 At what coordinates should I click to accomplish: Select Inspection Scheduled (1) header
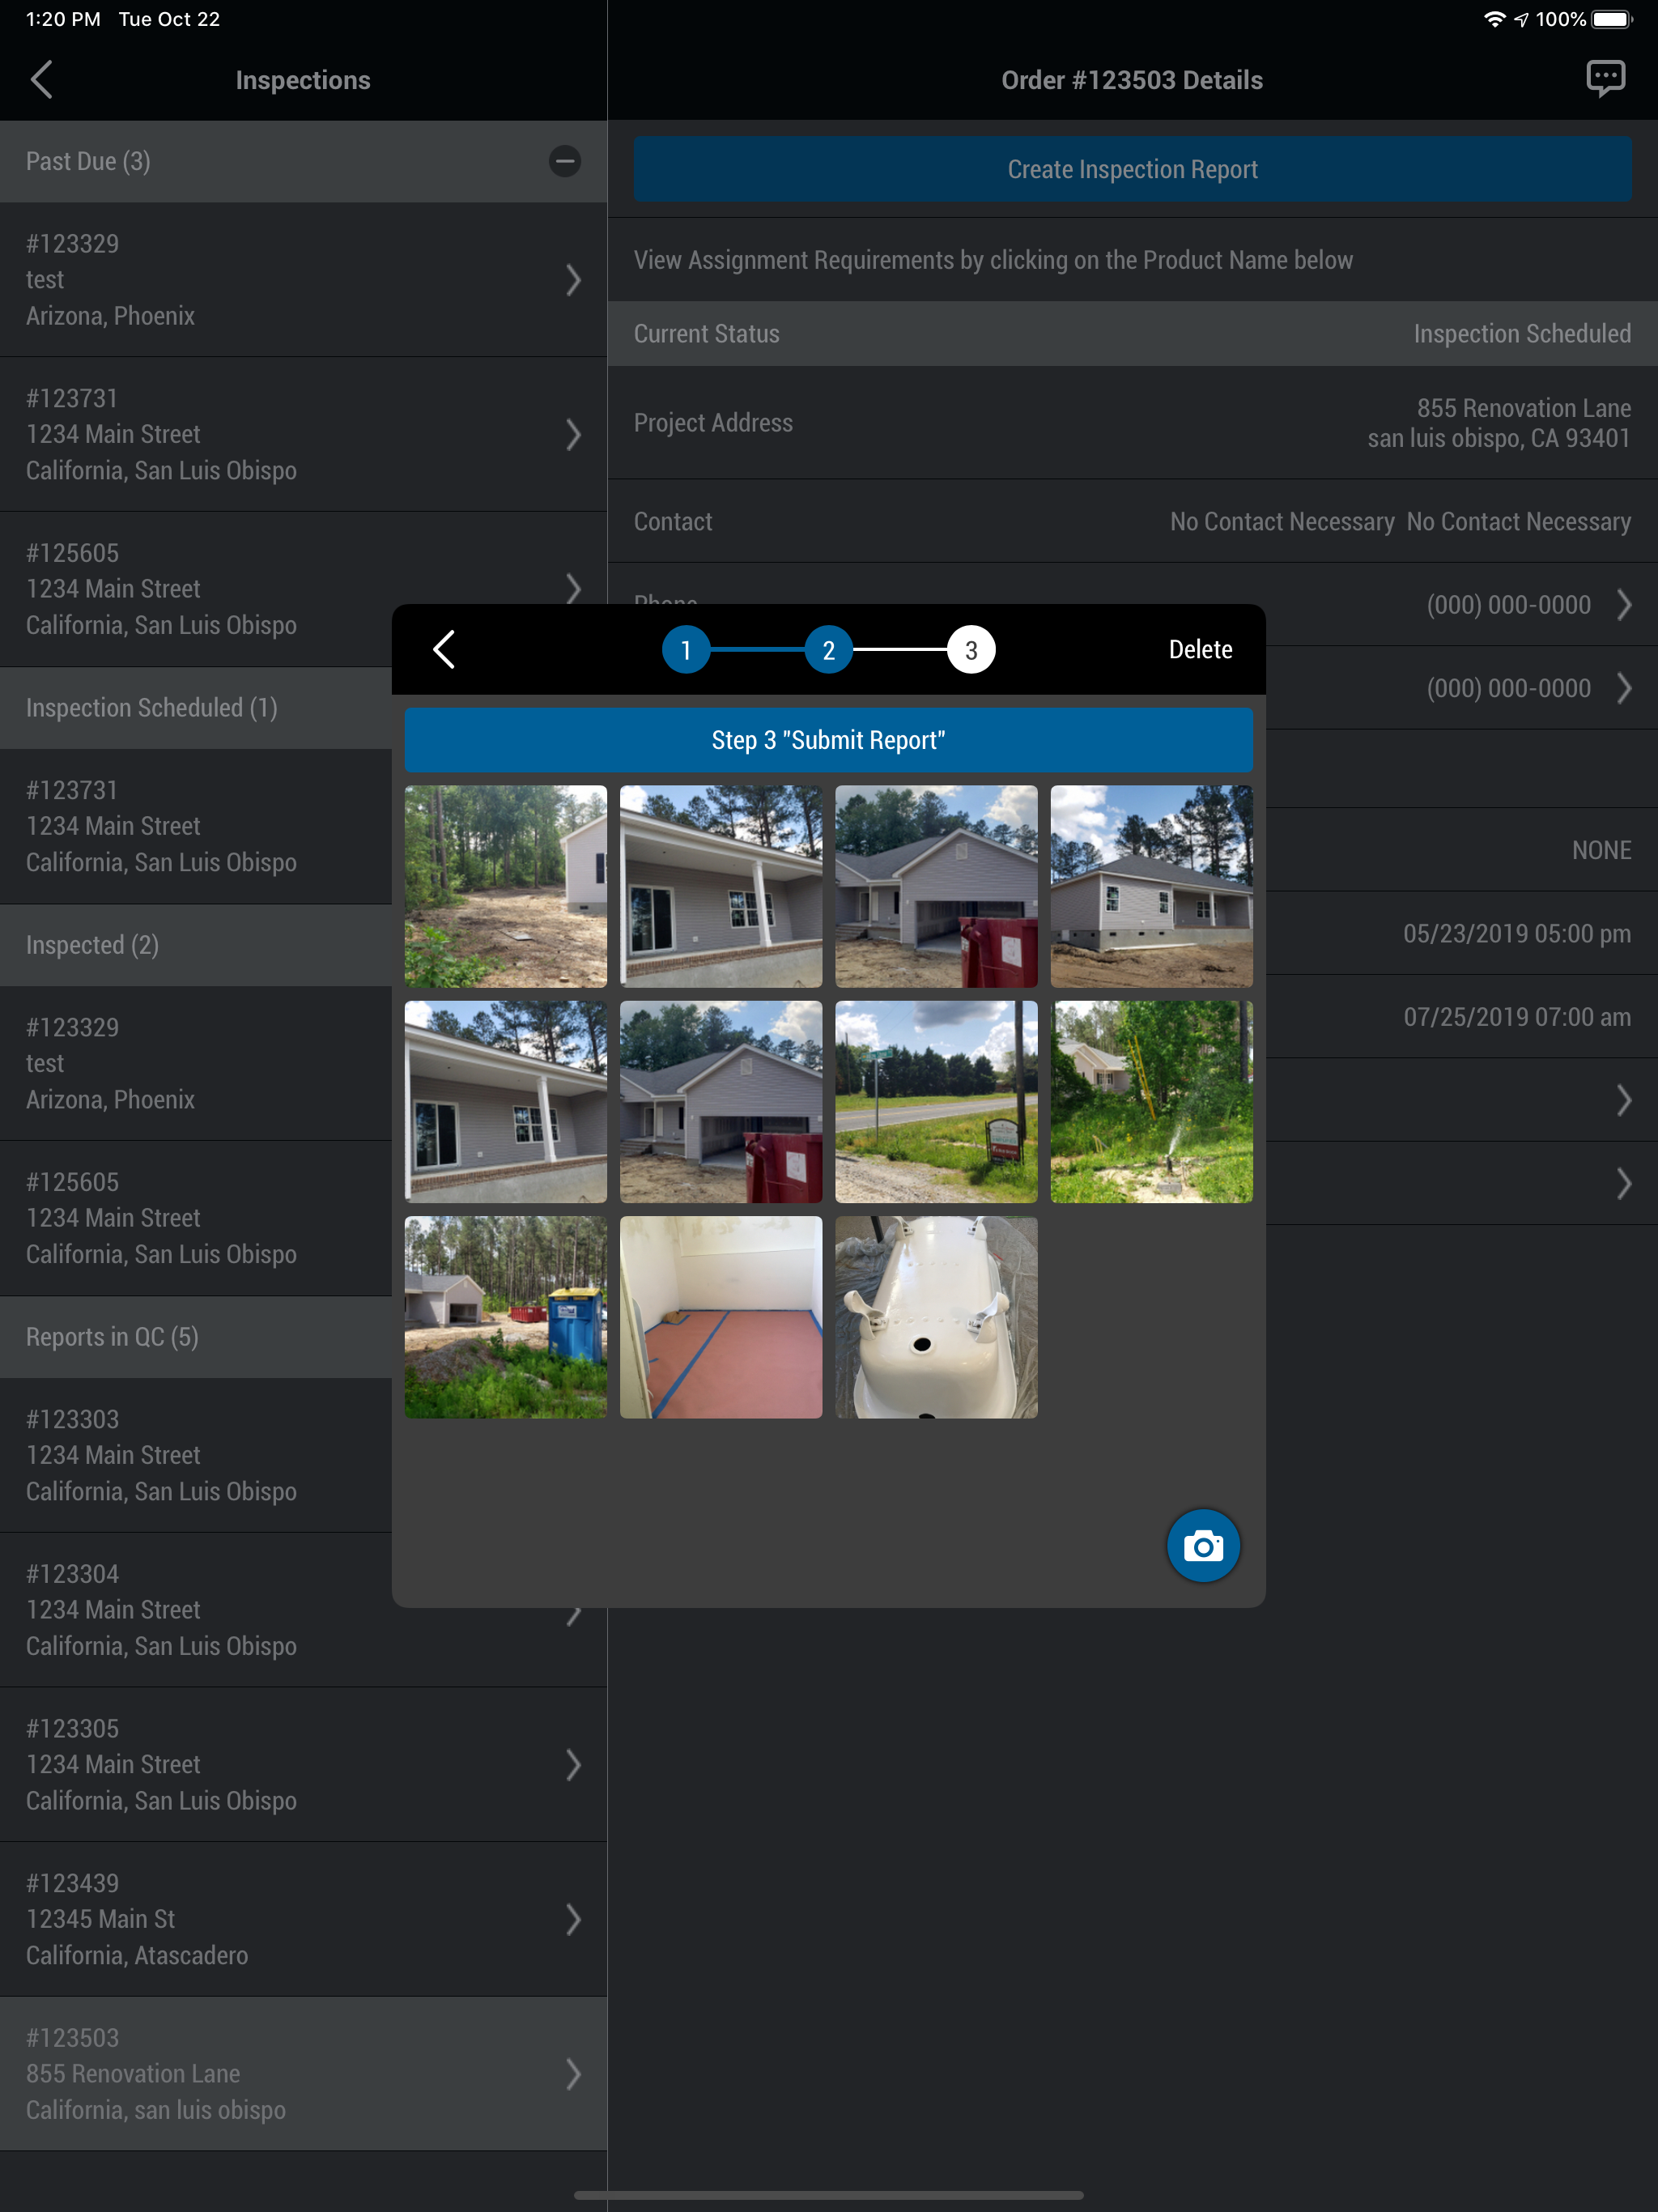point(195,708)
